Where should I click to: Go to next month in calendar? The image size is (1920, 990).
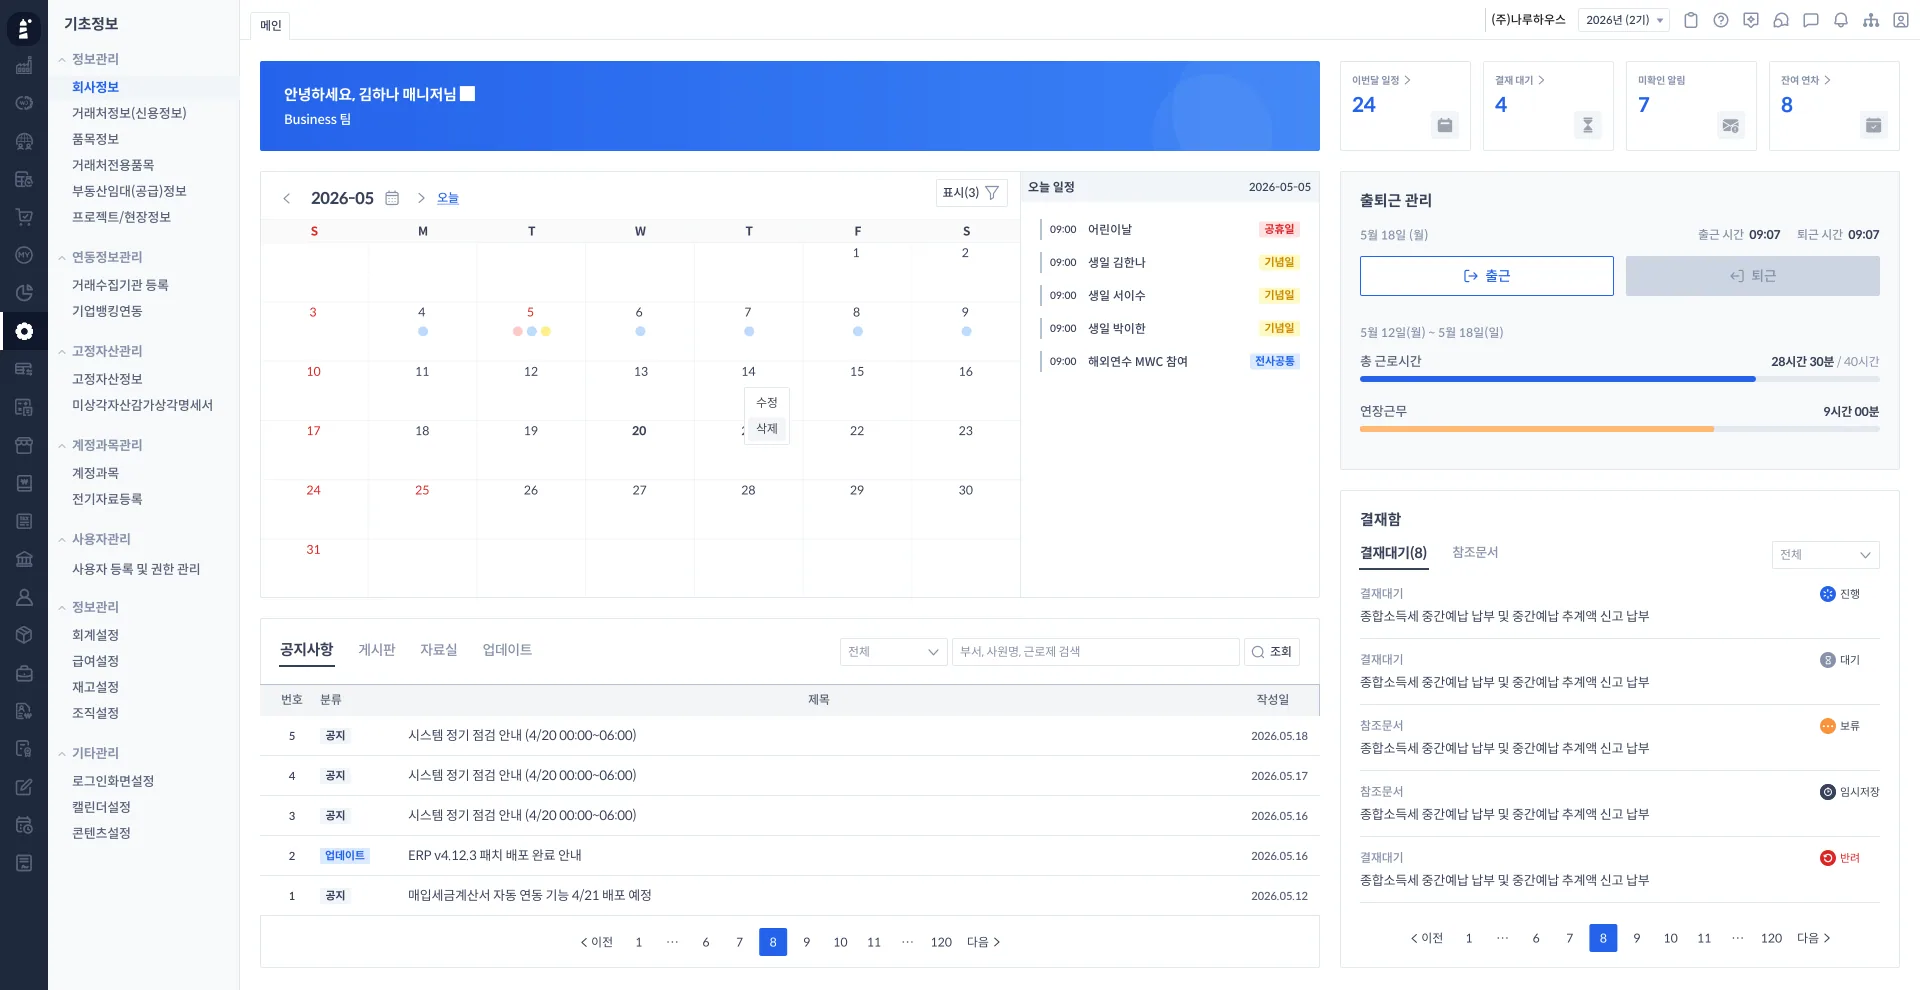421,198
